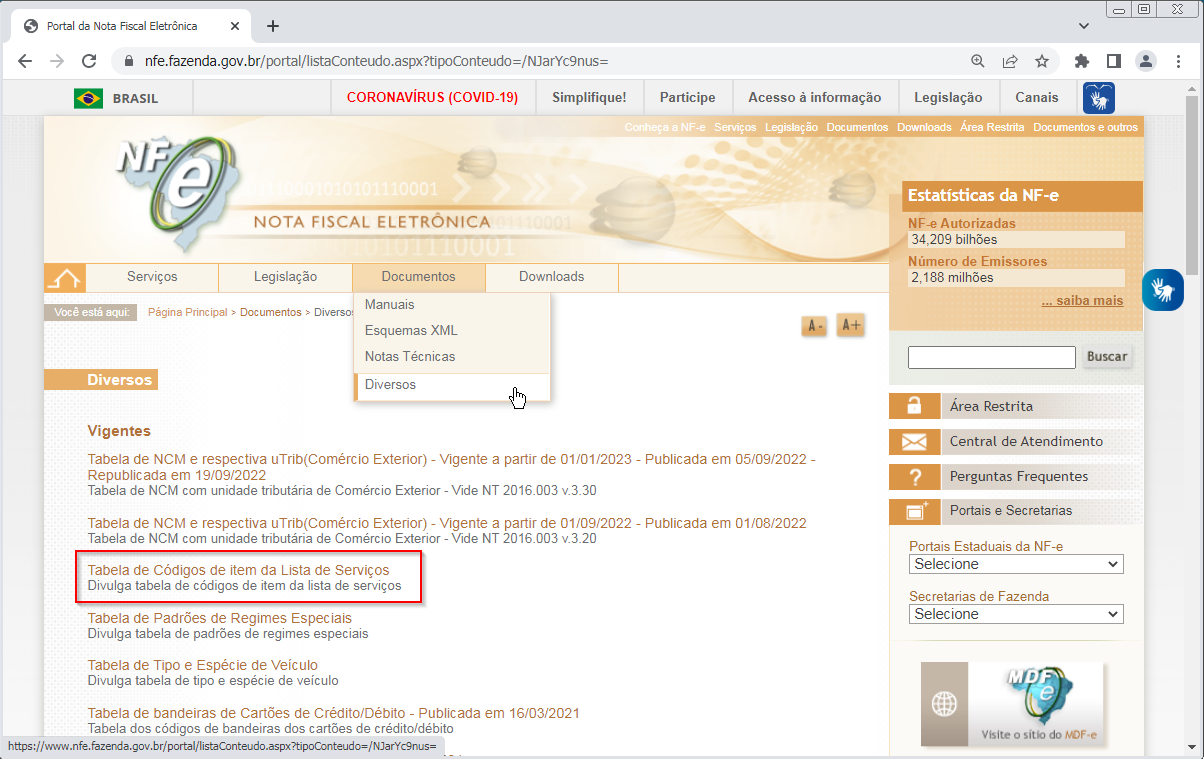Go home via the house icon
This screenshot has height=759, width=1204.
pos(65,277)
